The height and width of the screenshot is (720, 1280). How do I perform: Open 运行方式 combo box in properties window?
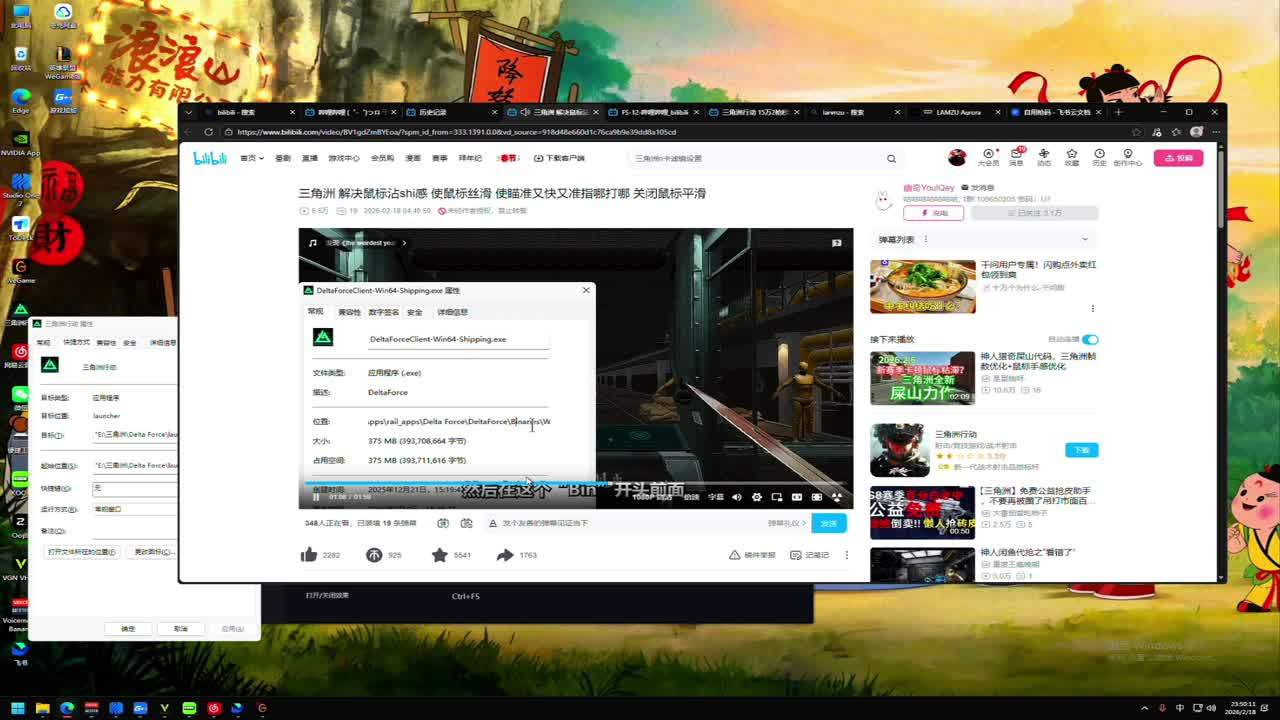pyautogui.click(x=134, y=509)
